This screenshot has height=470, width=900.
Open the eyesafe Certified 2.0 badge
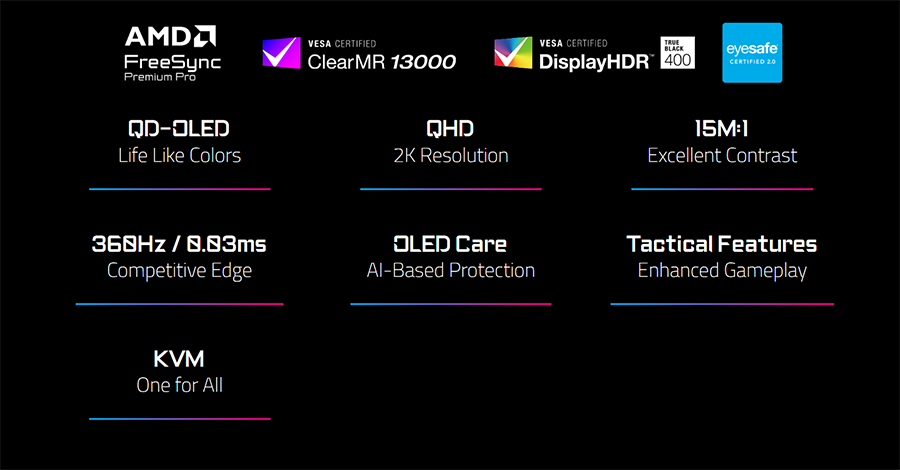click(x=752, y=53)
